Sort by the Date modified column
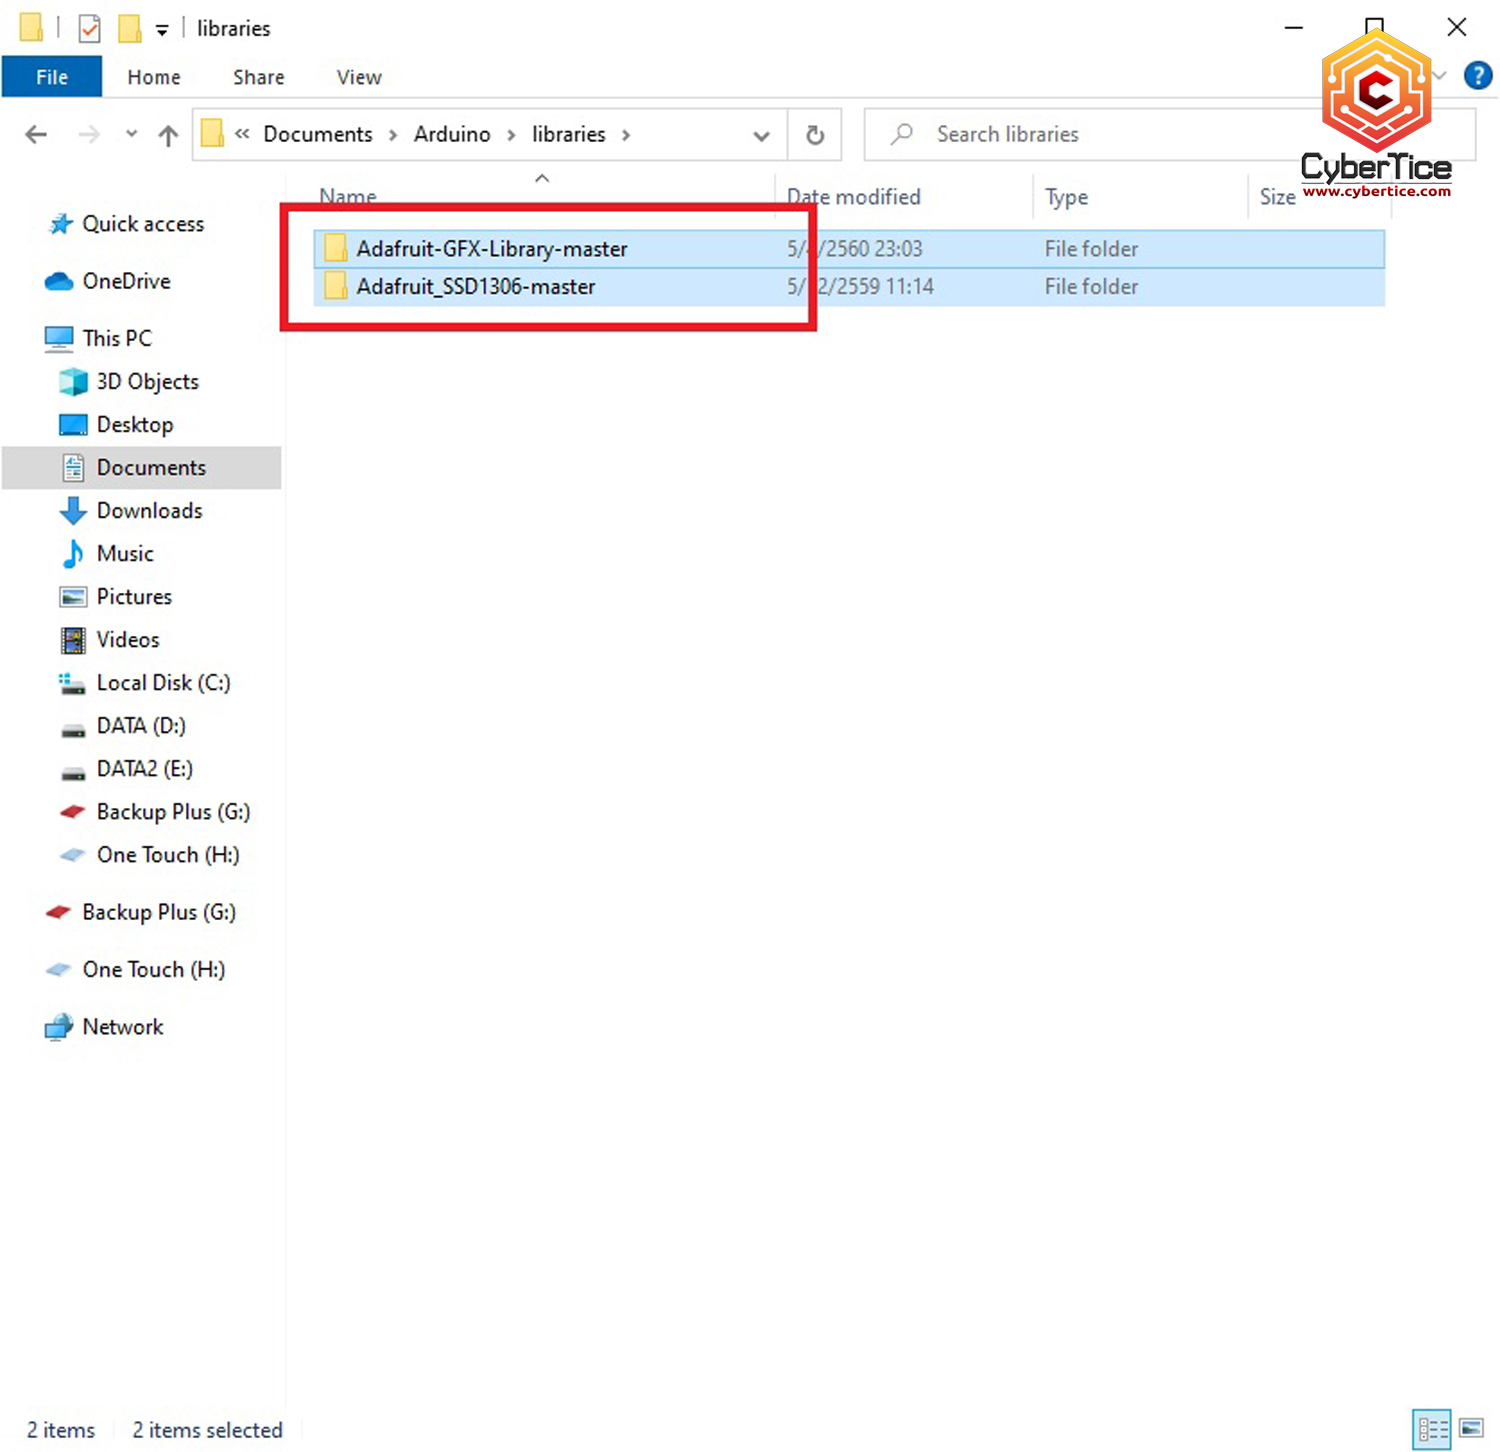The height and width of the screenshot is (1452, 1500). 853,197
